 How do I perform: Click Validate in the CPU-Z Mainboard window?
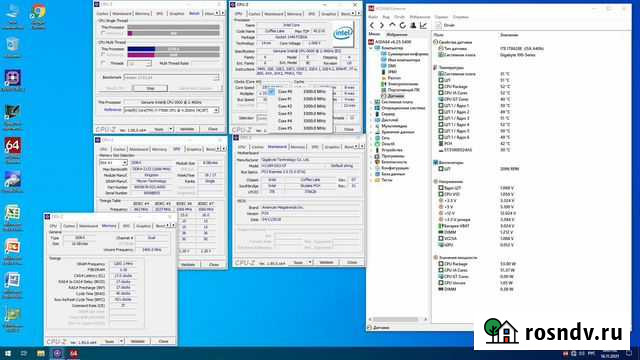tap(326, 262)
